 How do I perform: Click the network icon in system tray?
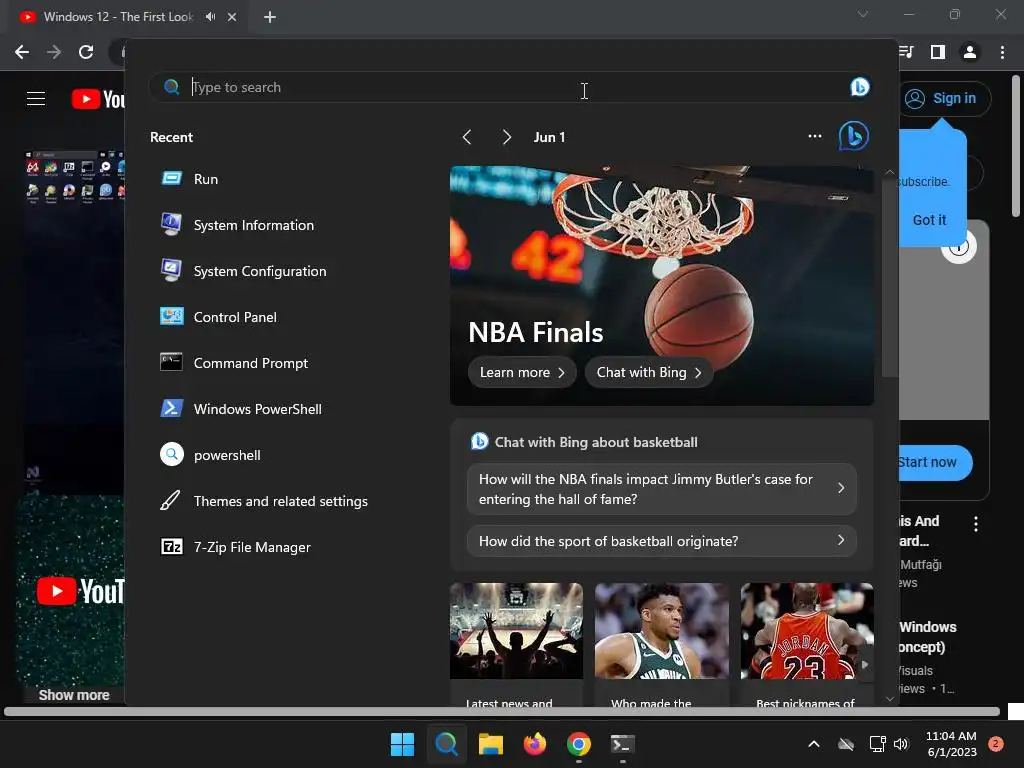click(x=877, y=744)
